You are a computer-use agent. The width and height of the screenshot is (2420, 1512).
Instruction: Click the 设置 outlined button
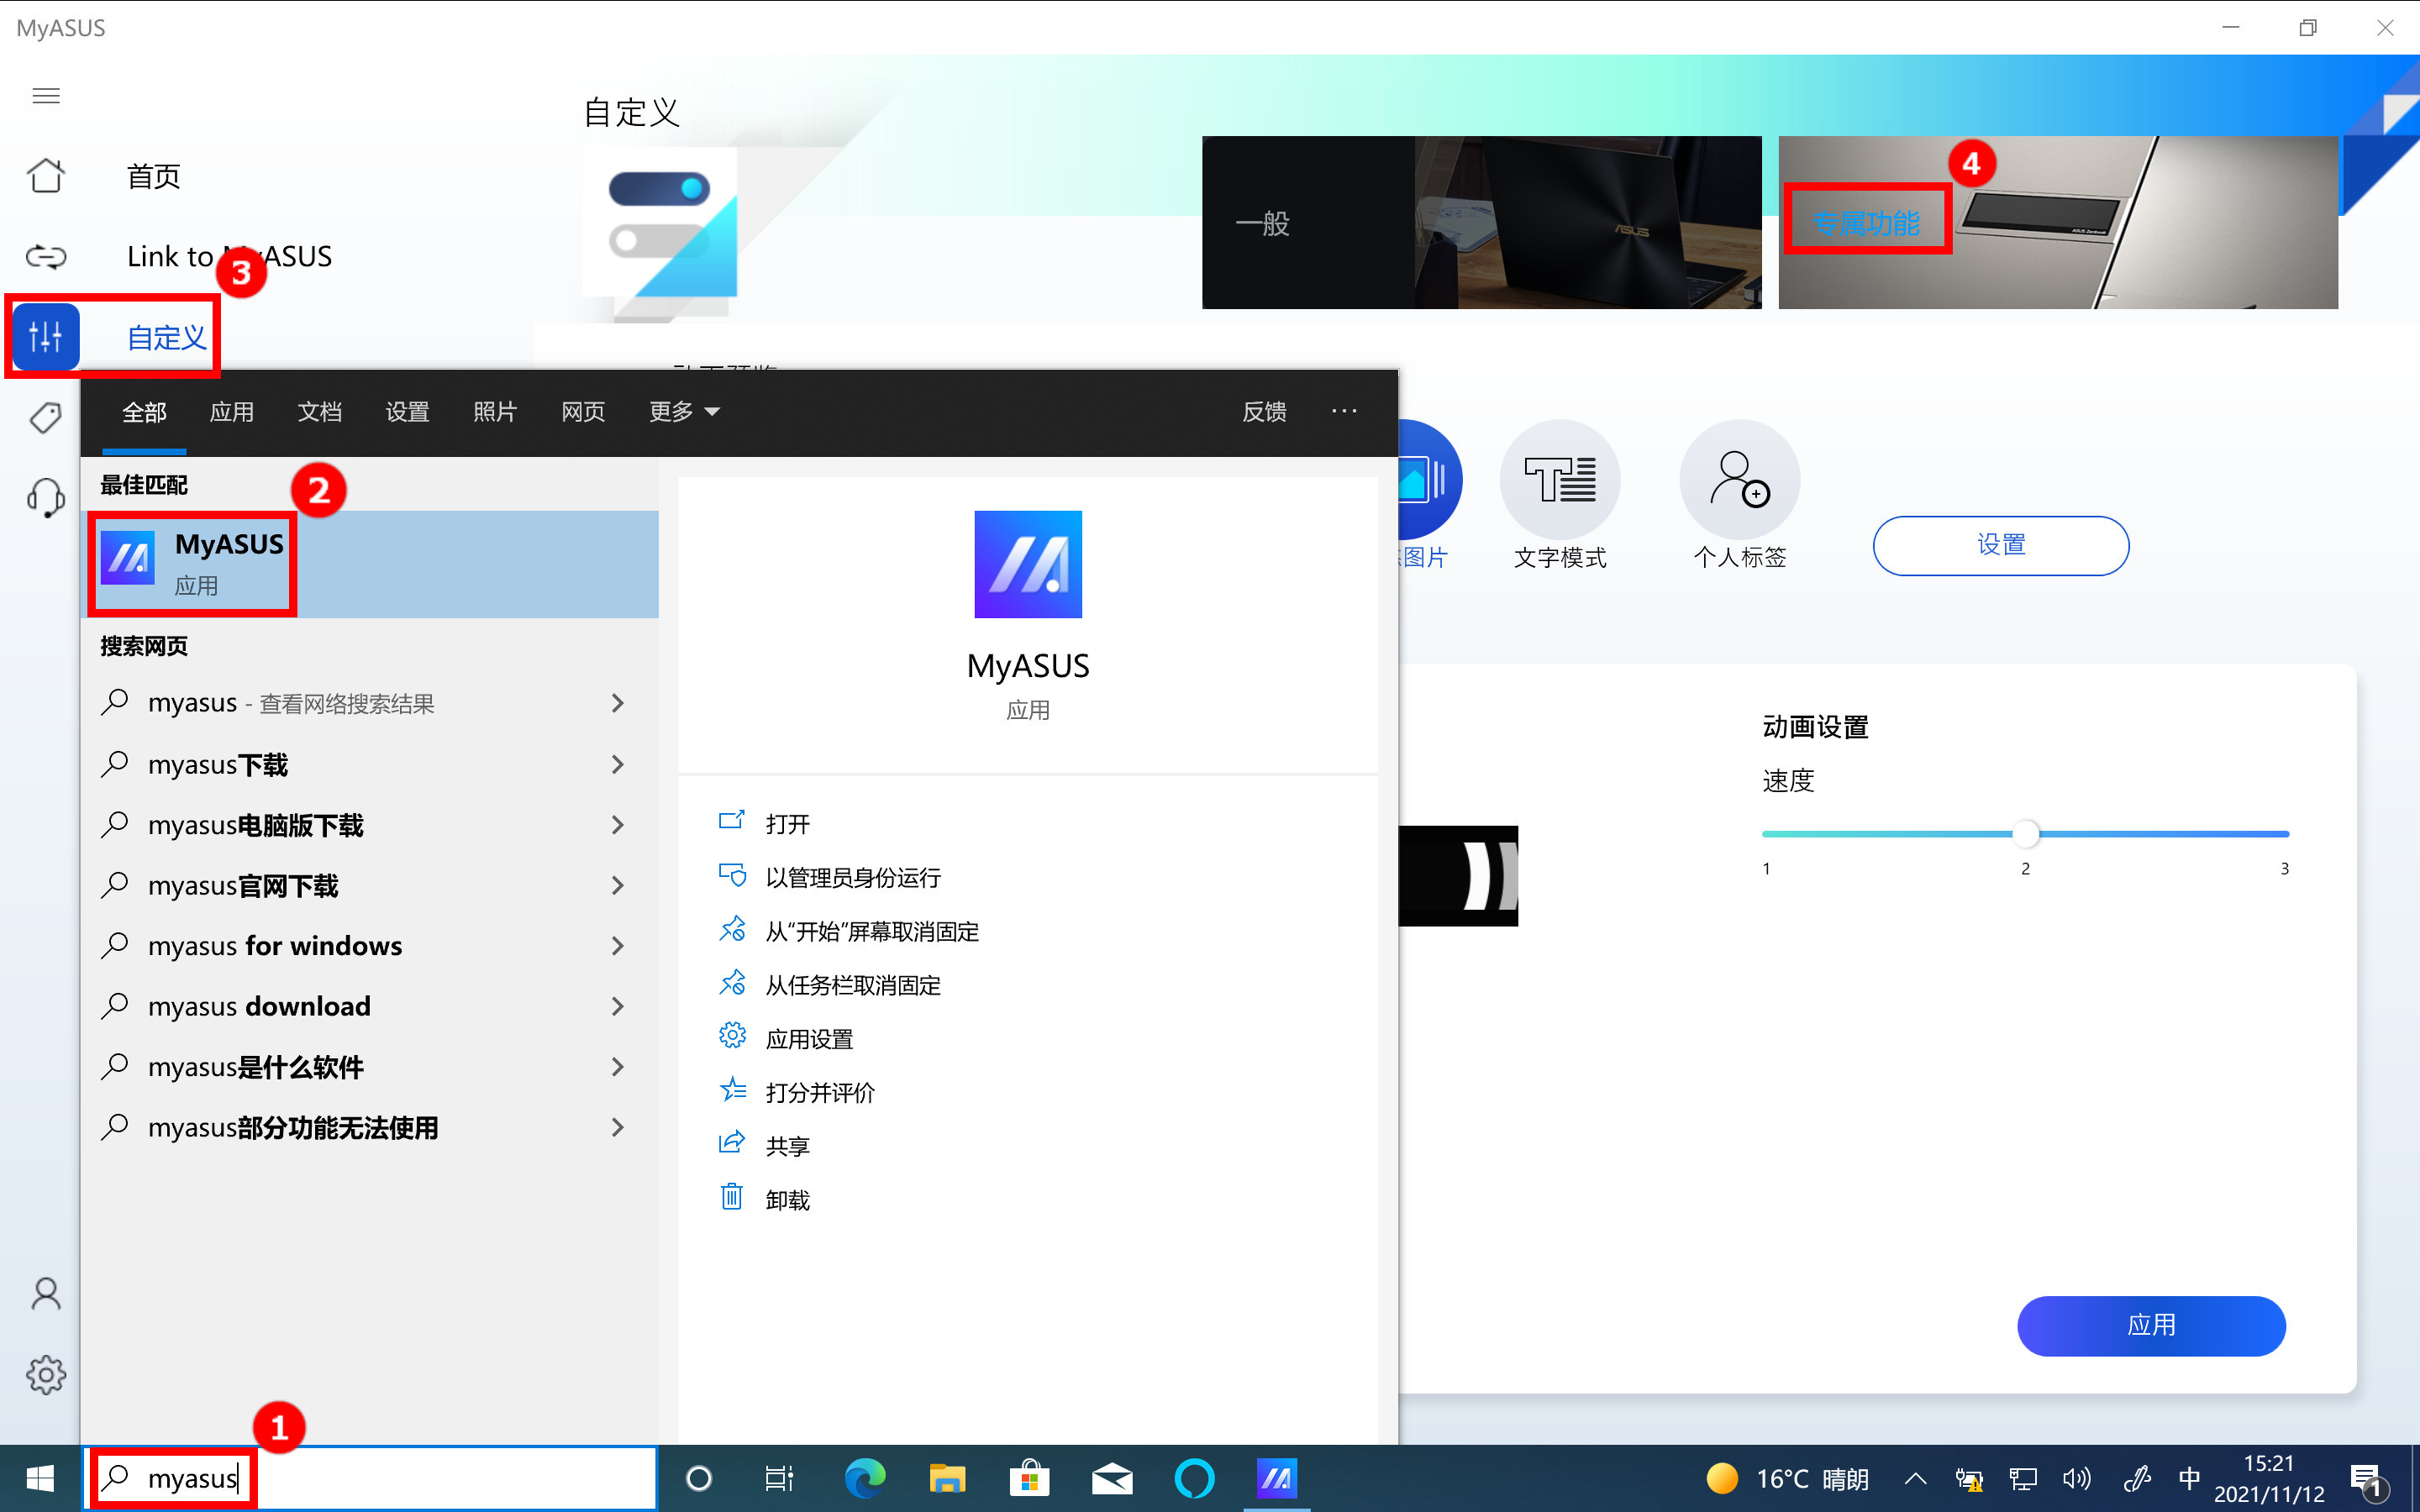click(x=2000, y=545)
